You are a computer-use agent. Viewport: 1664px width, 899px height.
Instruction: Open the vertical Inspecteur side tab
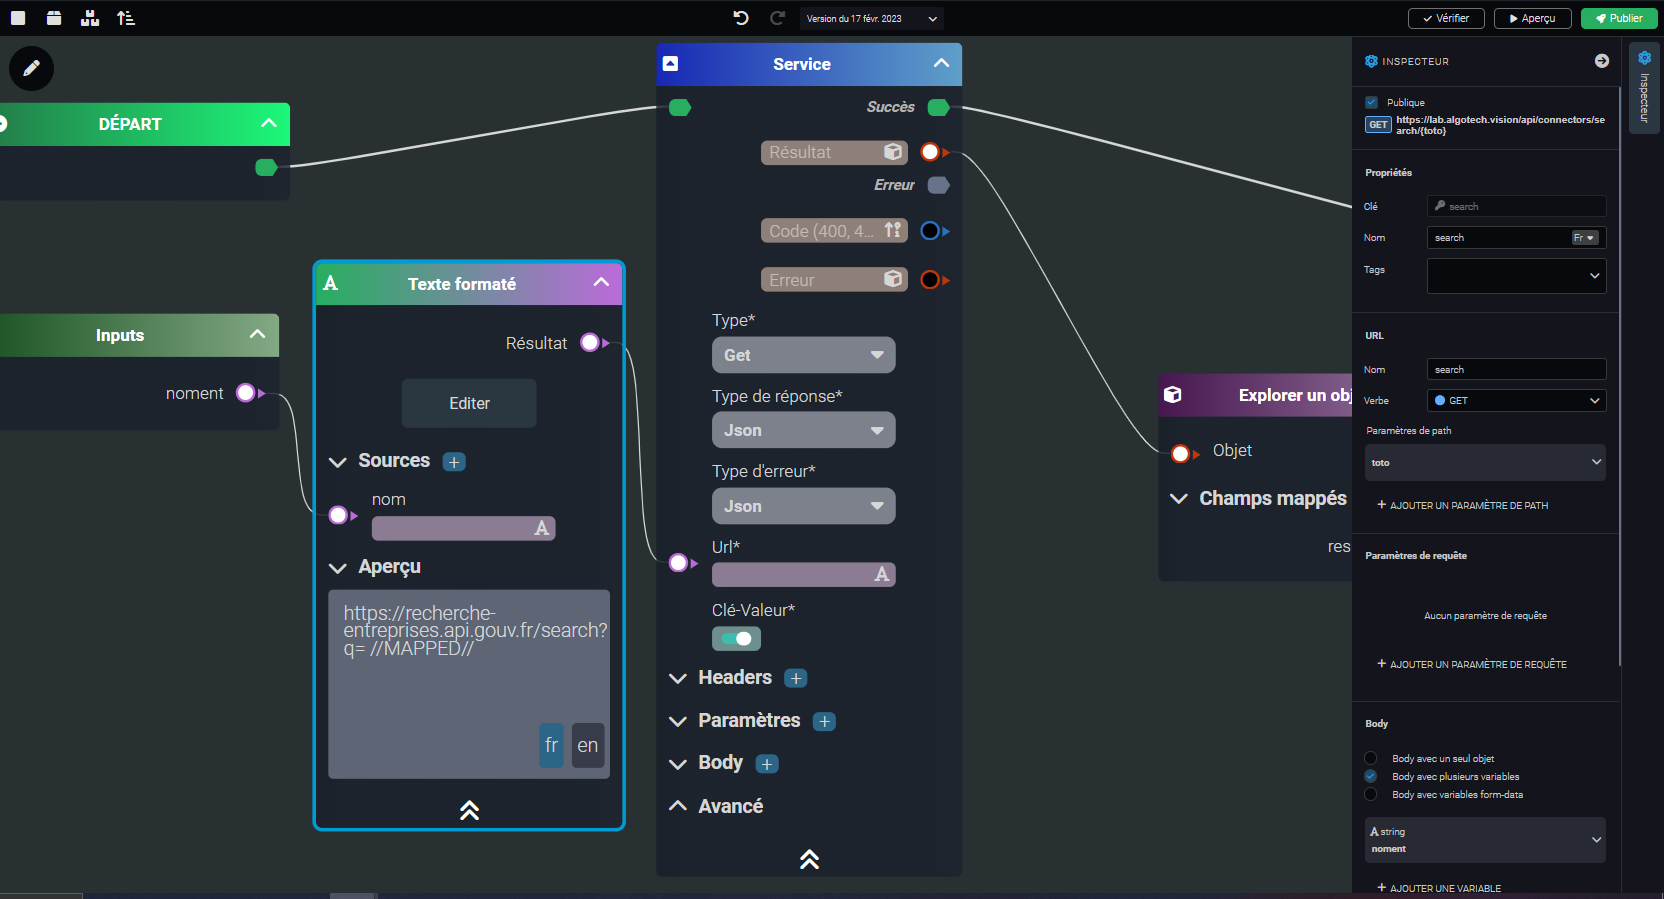point(1644,90)
